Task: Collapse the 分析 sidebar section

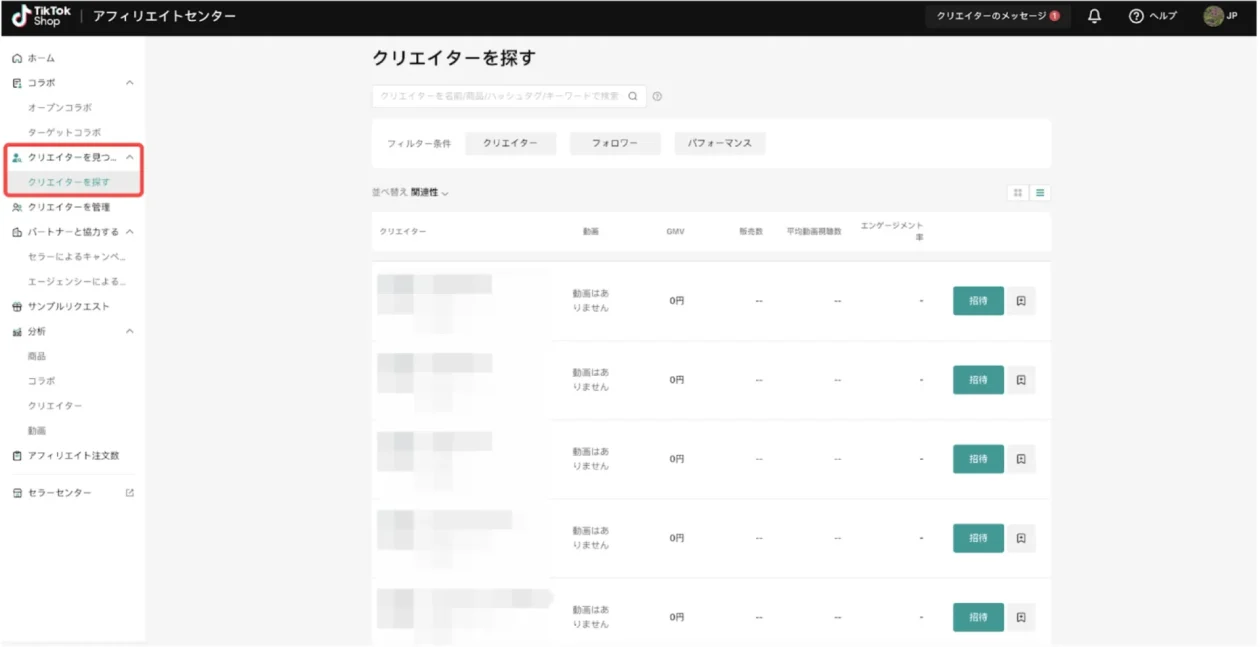Action: [129, 332]
